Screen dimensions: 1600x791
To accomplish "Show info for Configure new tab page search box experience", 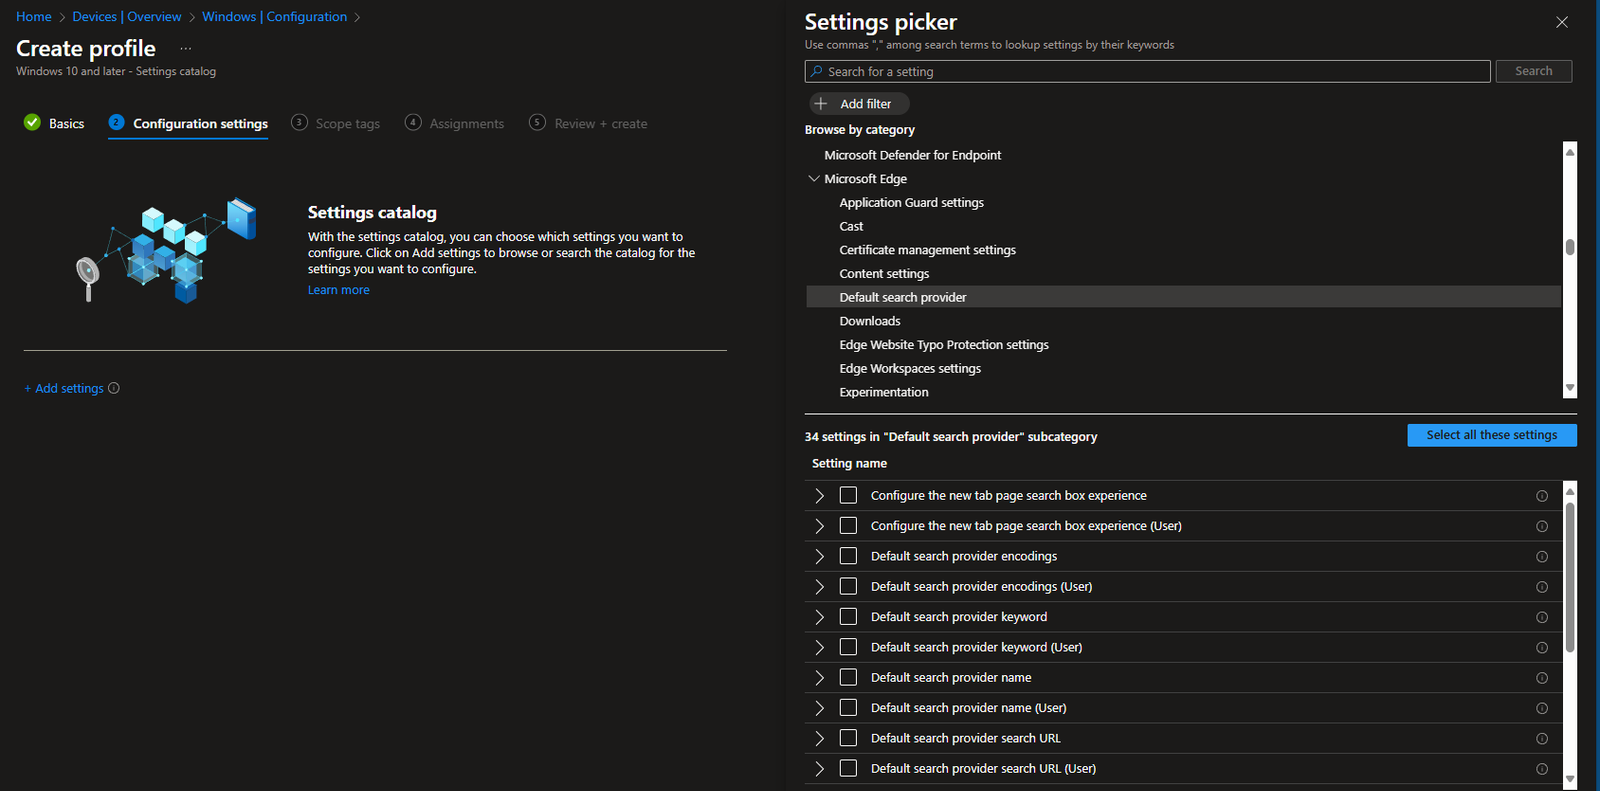I will pyautogui.click(x=1542, y=496).
